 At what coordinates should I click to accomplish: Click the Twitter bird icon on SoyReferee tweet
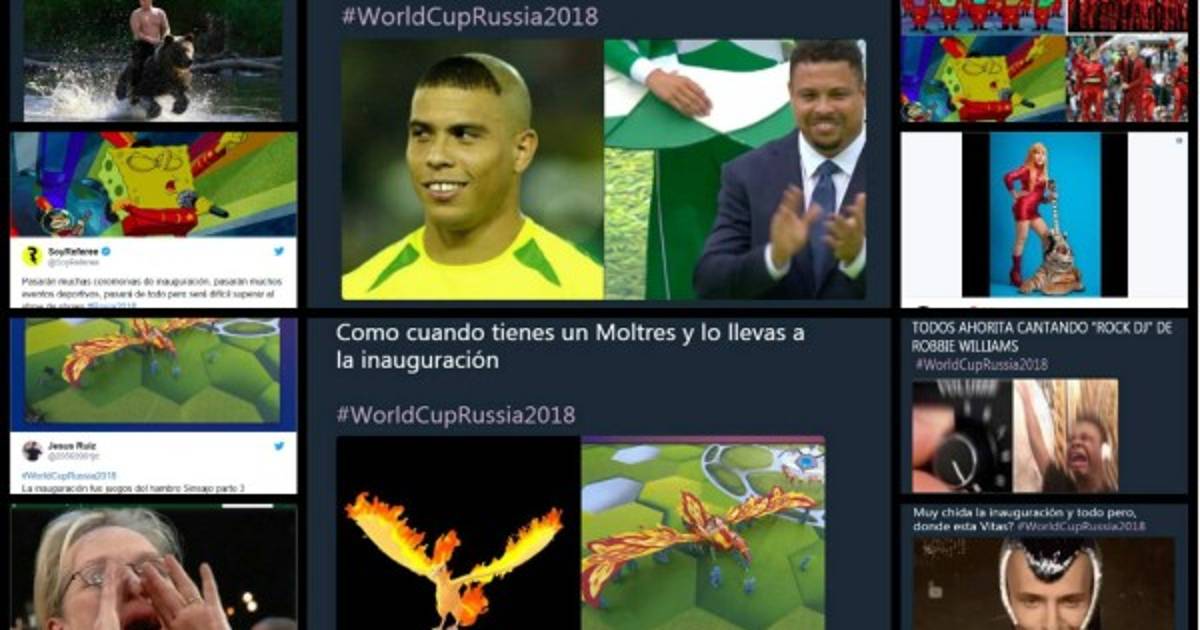tap(279, 252)
